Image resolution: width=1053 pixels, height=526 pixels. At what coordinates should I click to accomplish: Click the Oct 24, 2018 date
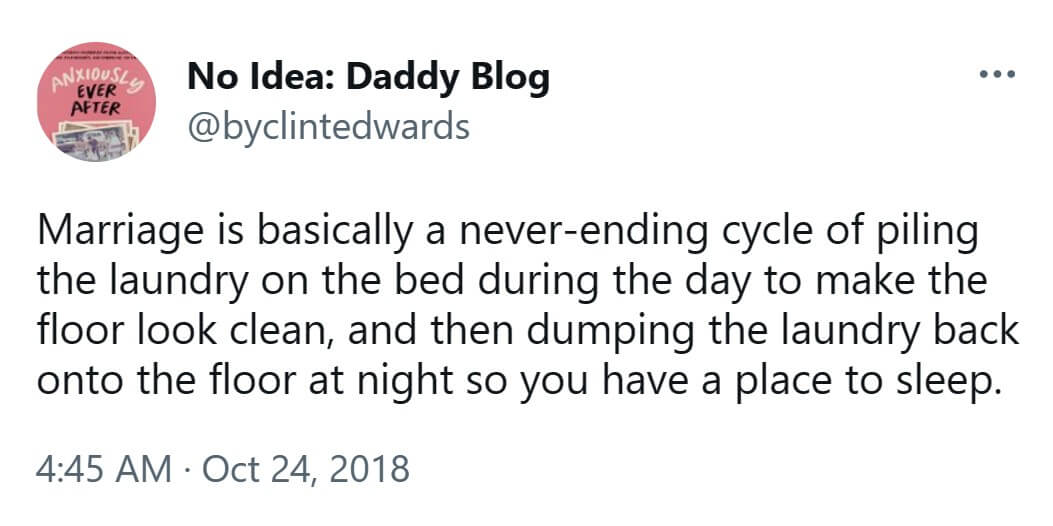coord(306,468)
